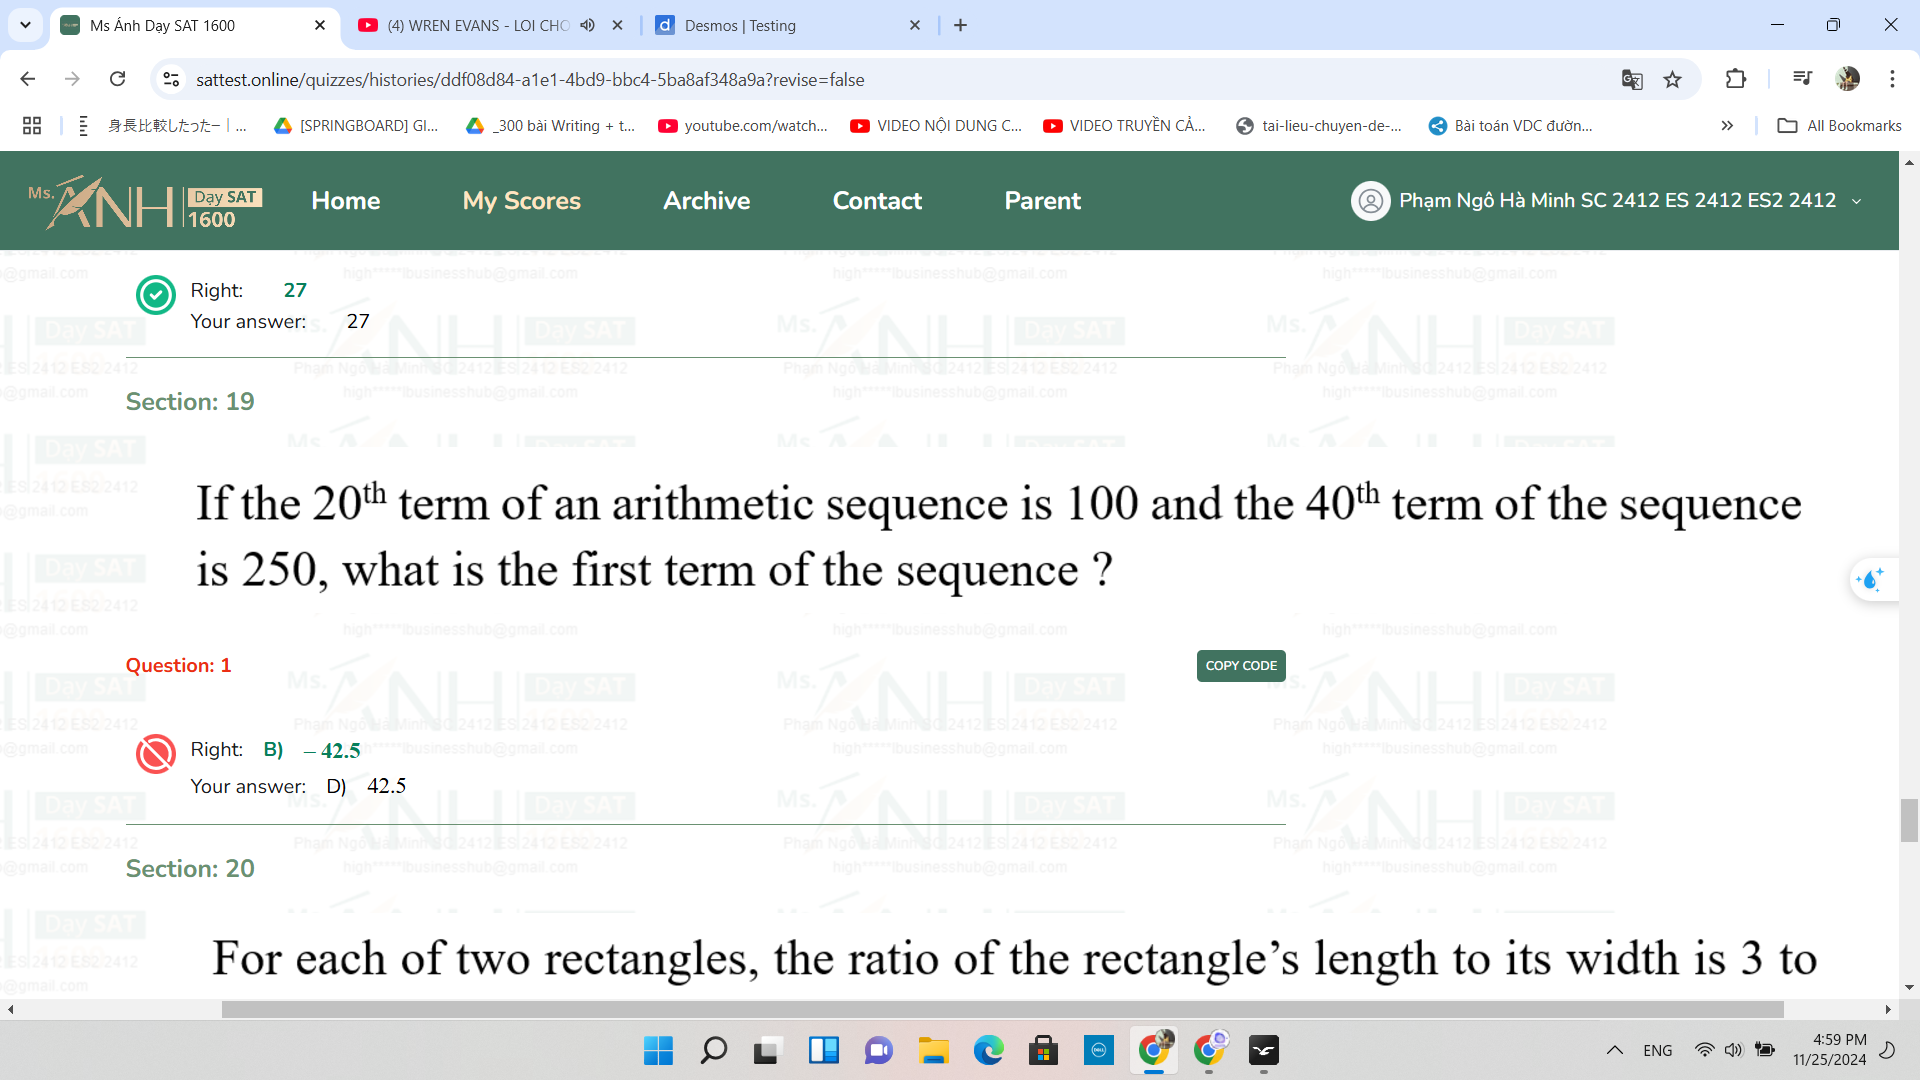Click the Section: 19 heading
Viewport: 1920px width, 1080px height.
190,402
